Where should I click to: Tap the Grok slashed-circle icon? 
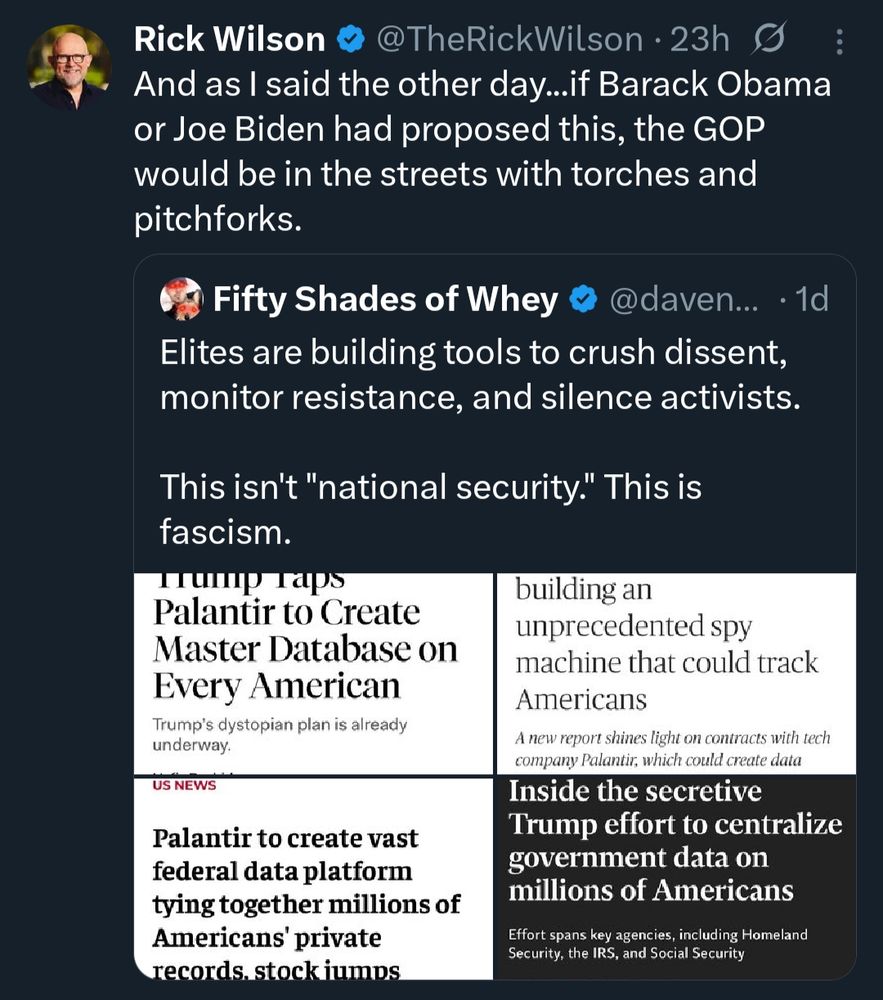coord(768,40)
